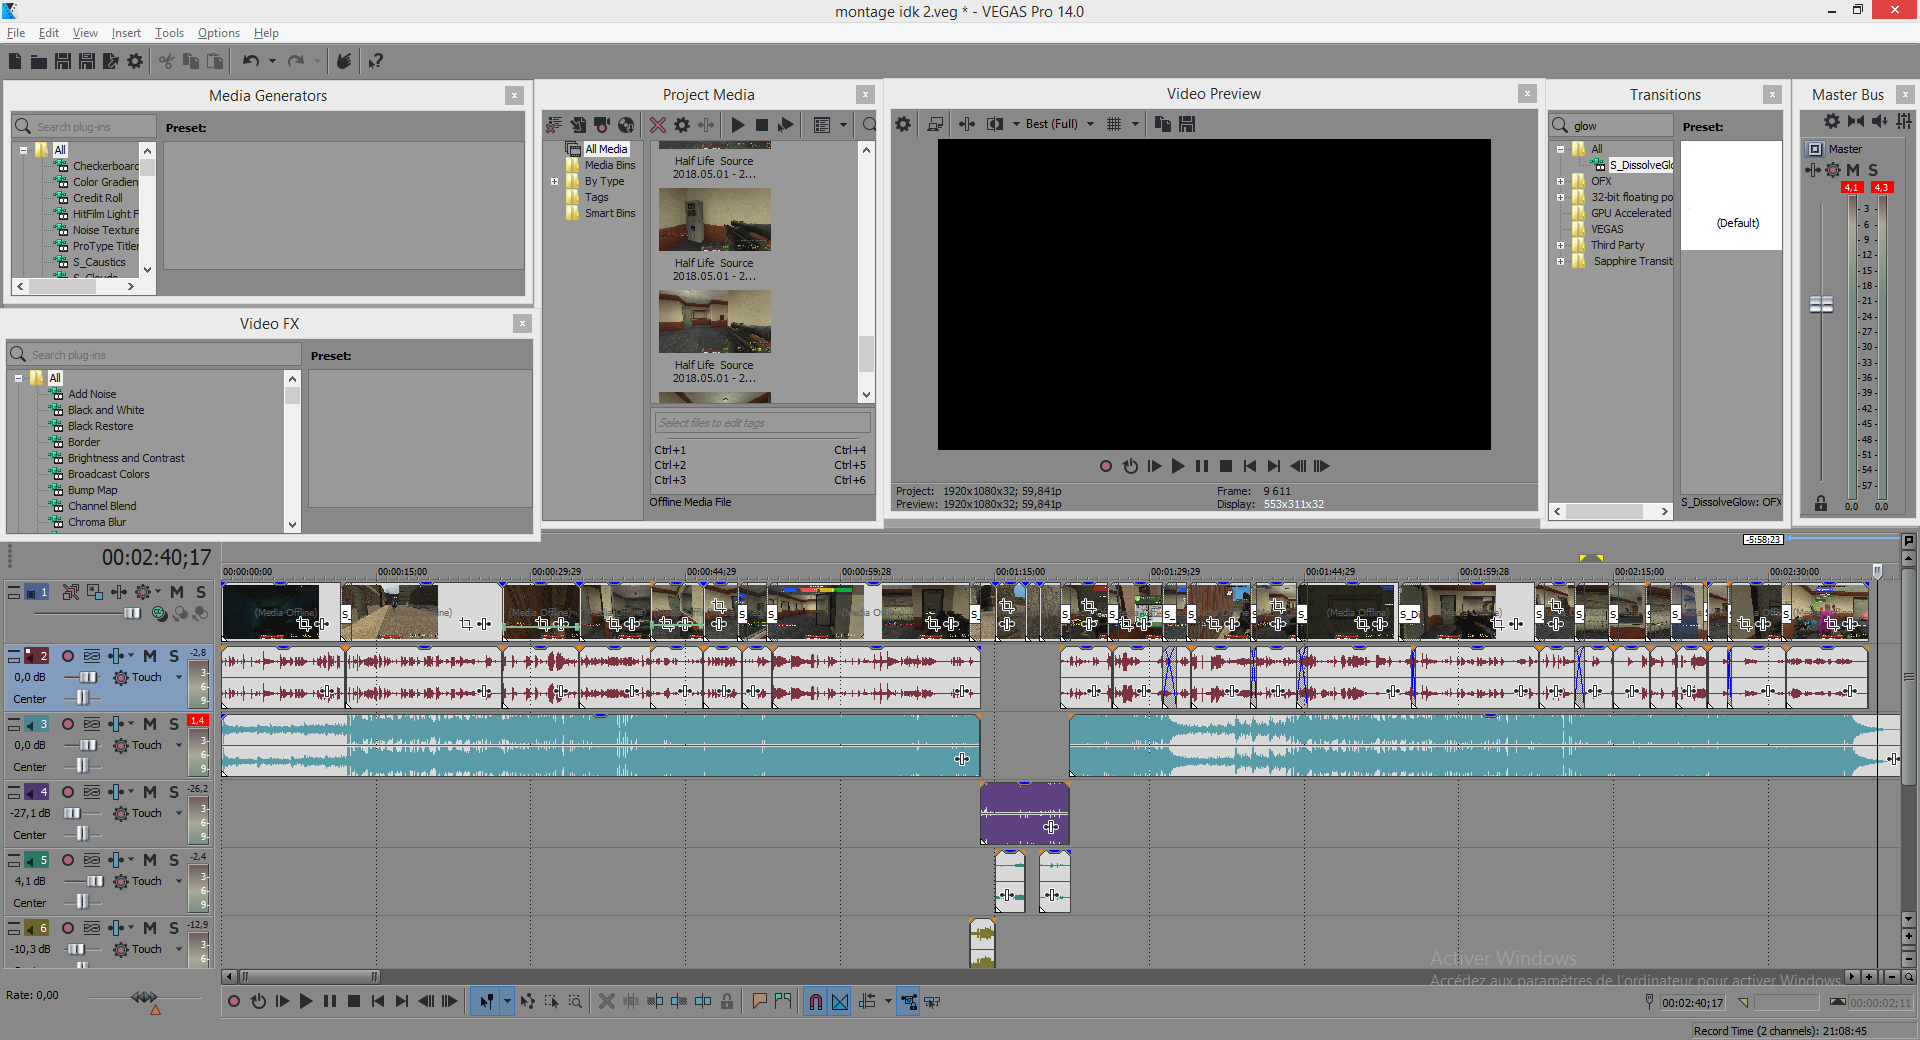Click the Lock event padlock icon
Screen dimensions: 1920x1040
click(x=727, y=1001)
